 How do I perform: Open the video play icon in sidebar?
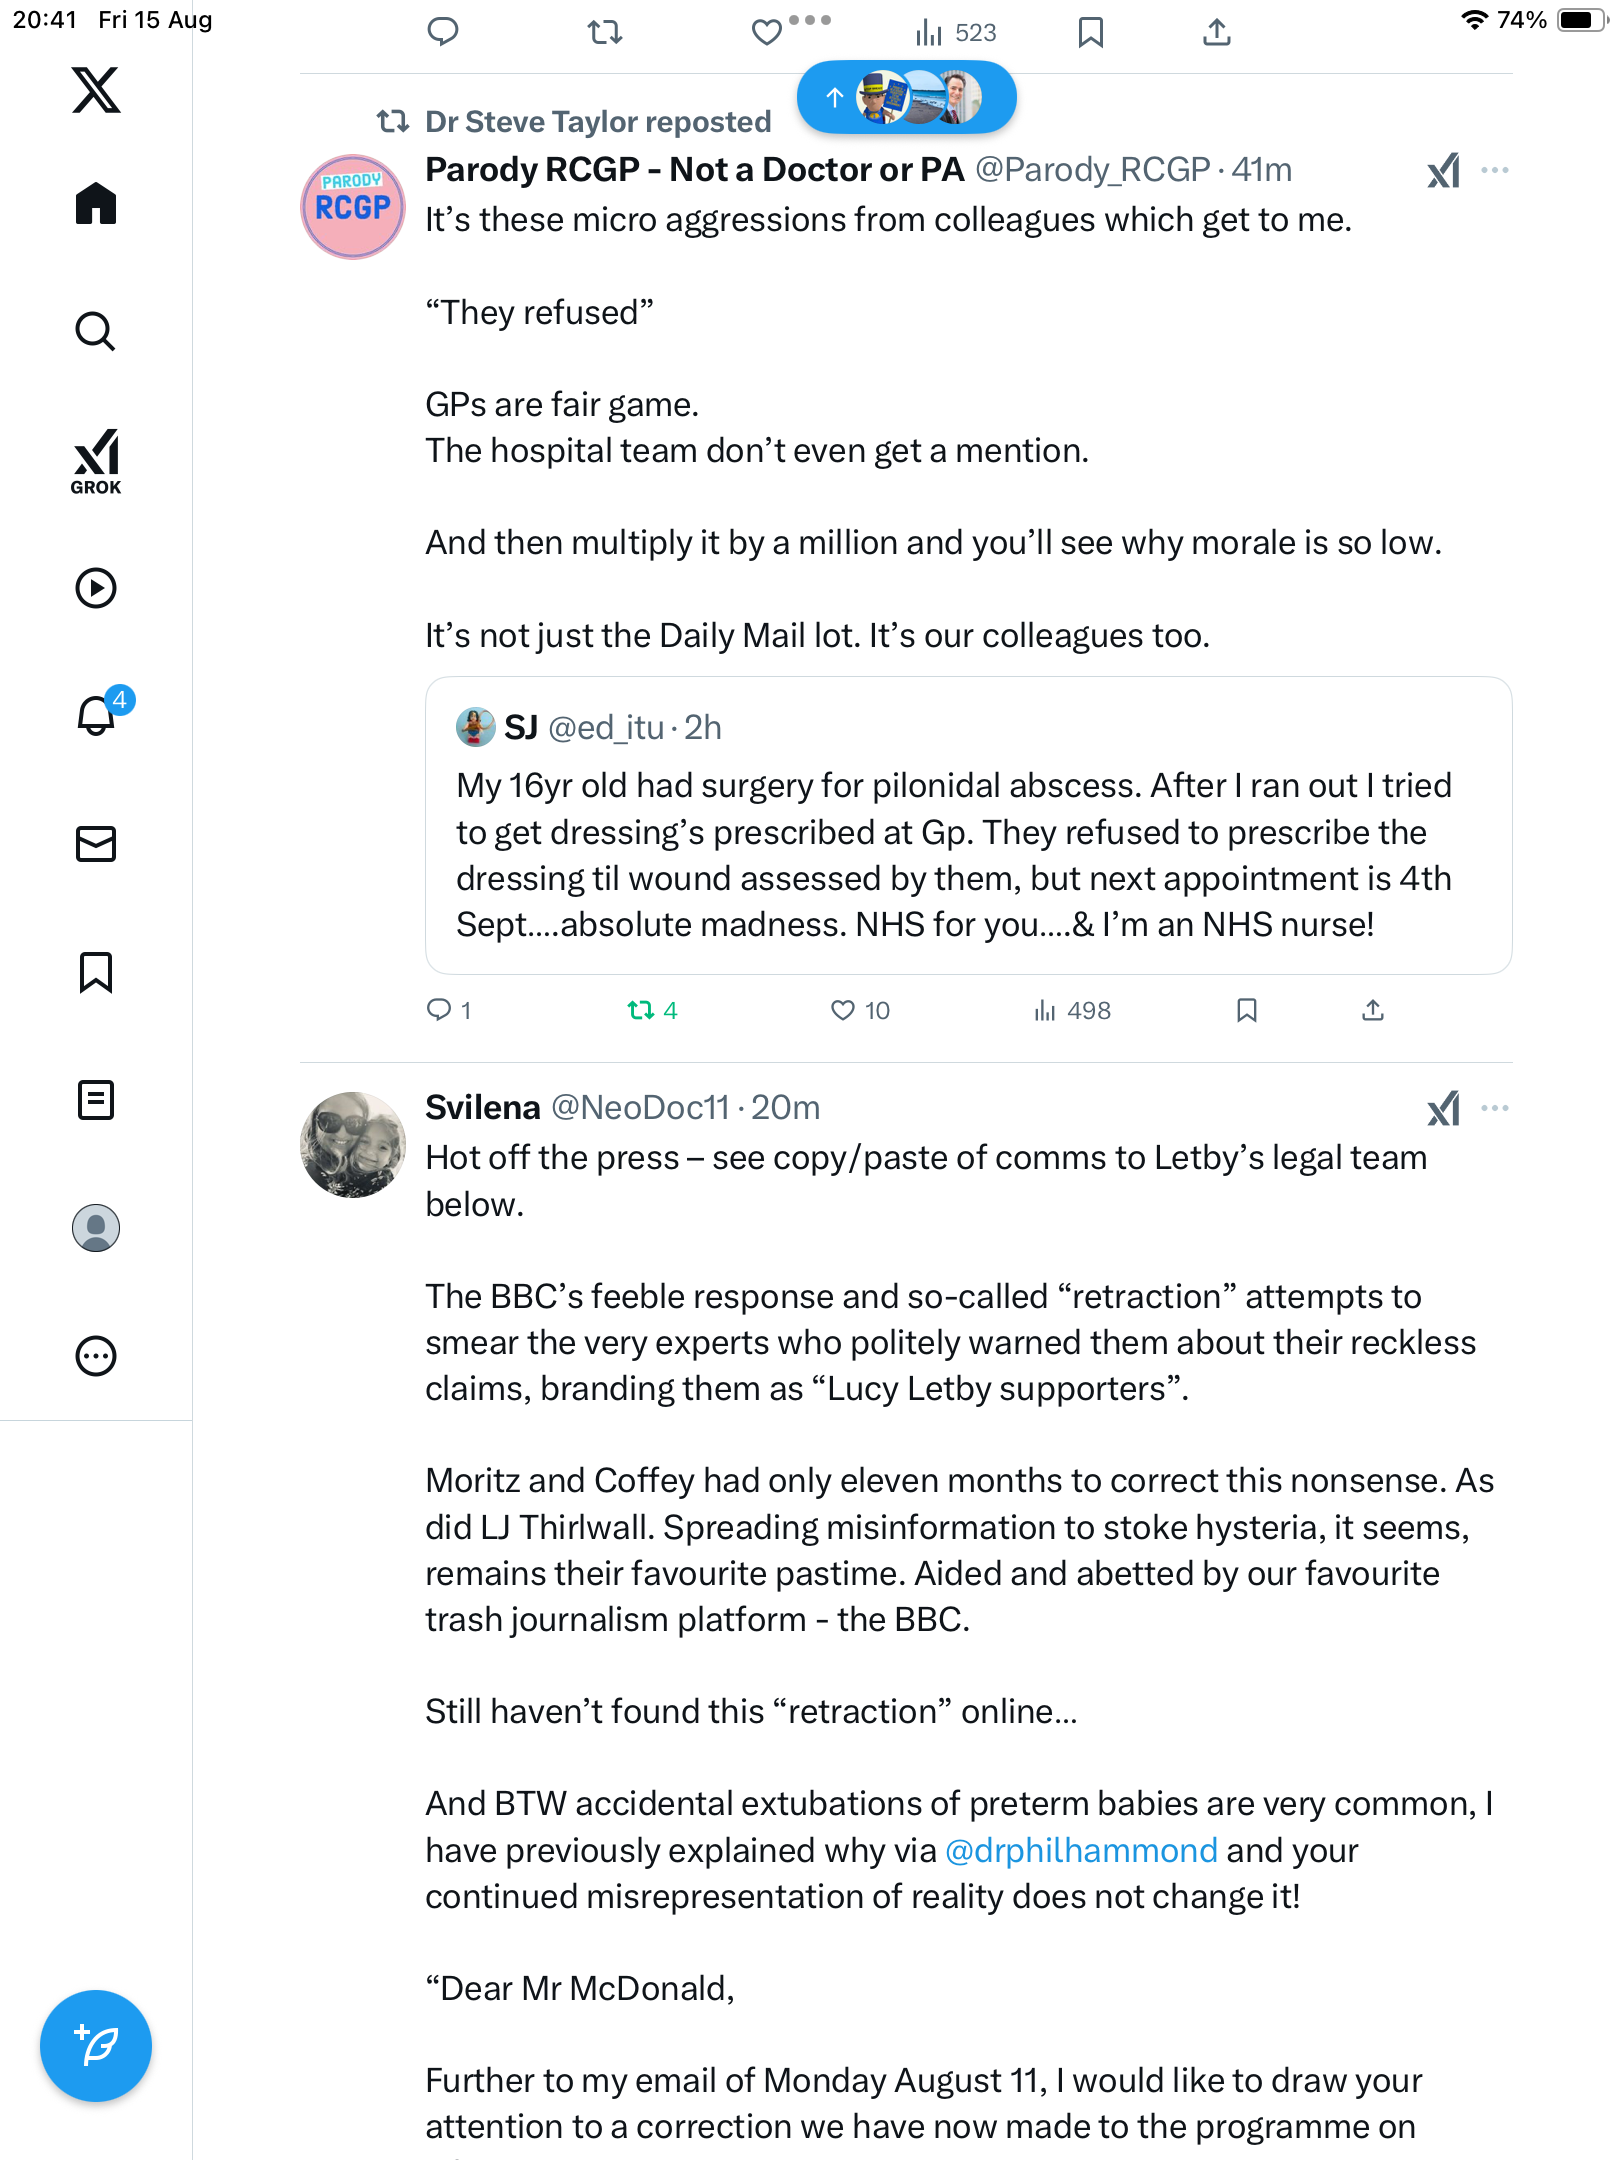tap(96, 588)
